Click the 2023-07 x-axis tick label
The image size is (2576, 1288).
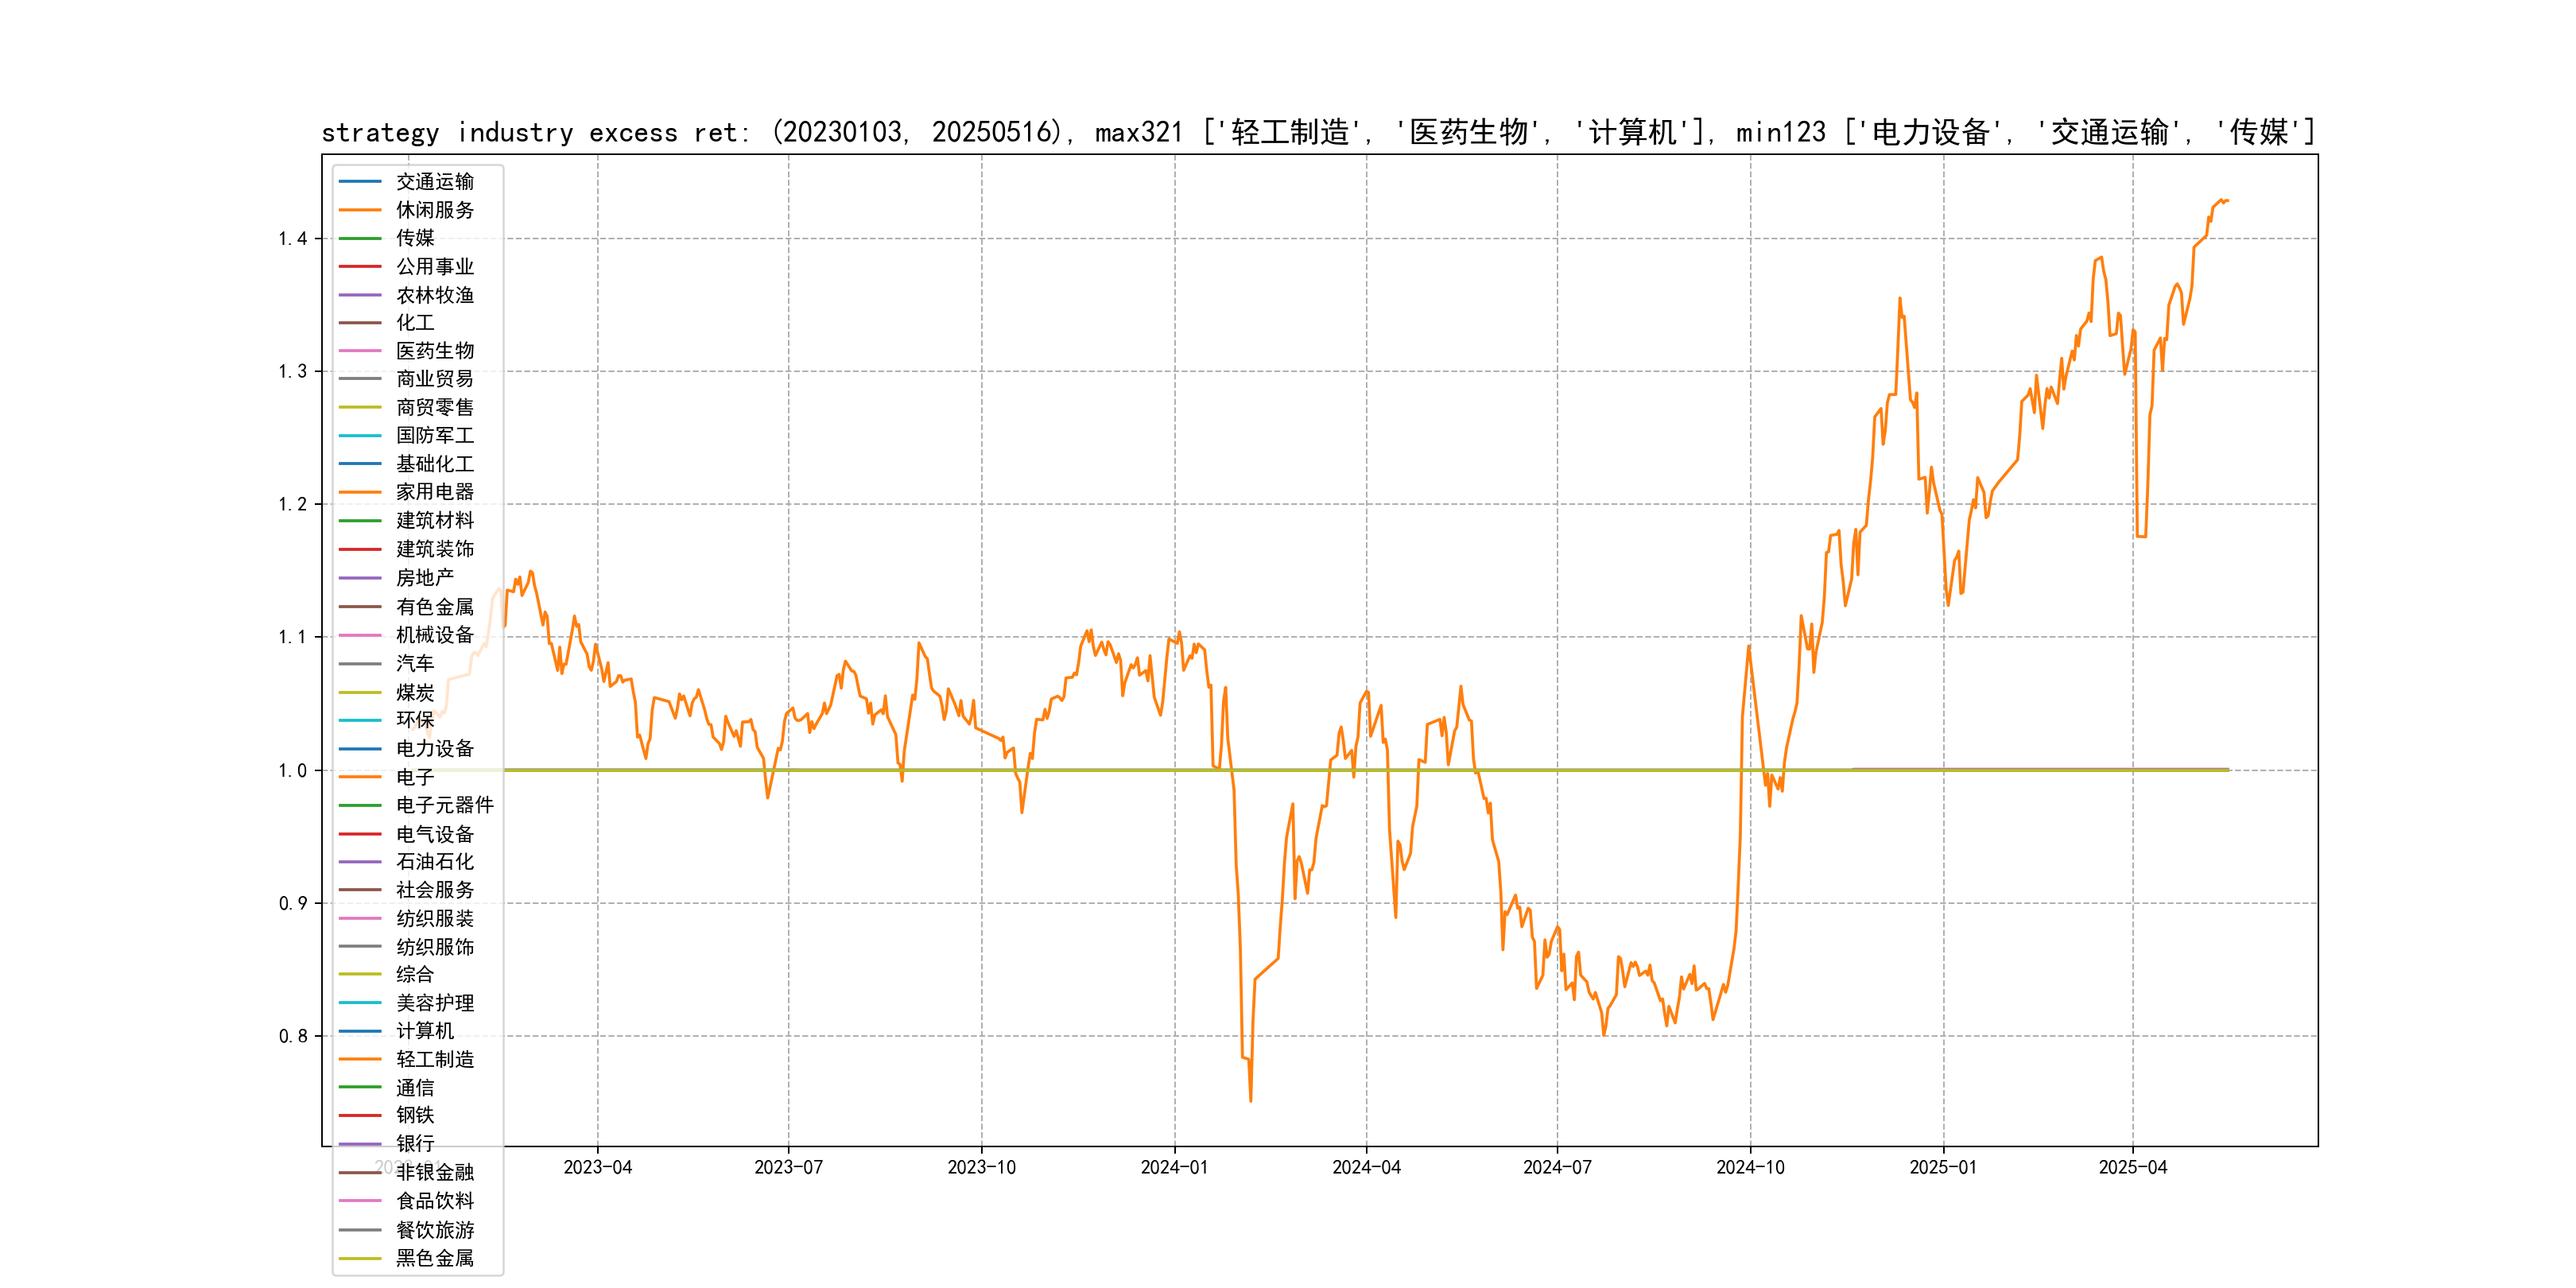[x=788, y=1167]
